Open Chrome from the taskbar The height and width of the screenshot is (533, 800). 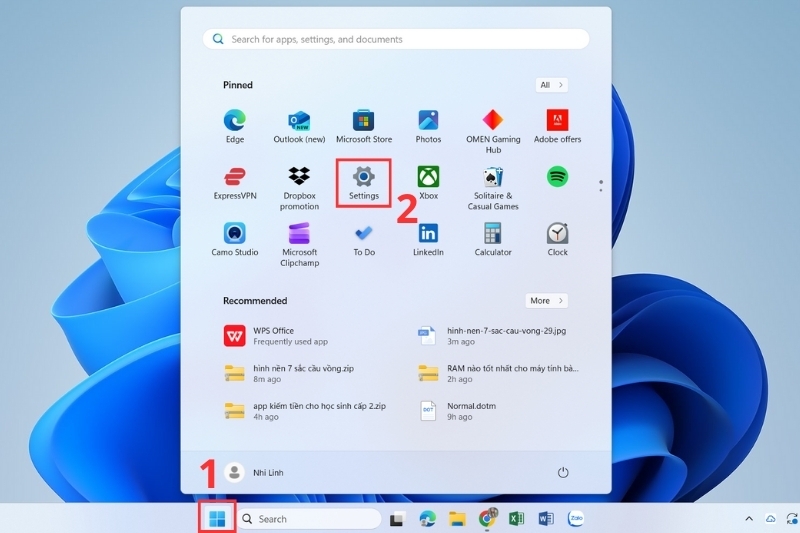pos(487,519)
